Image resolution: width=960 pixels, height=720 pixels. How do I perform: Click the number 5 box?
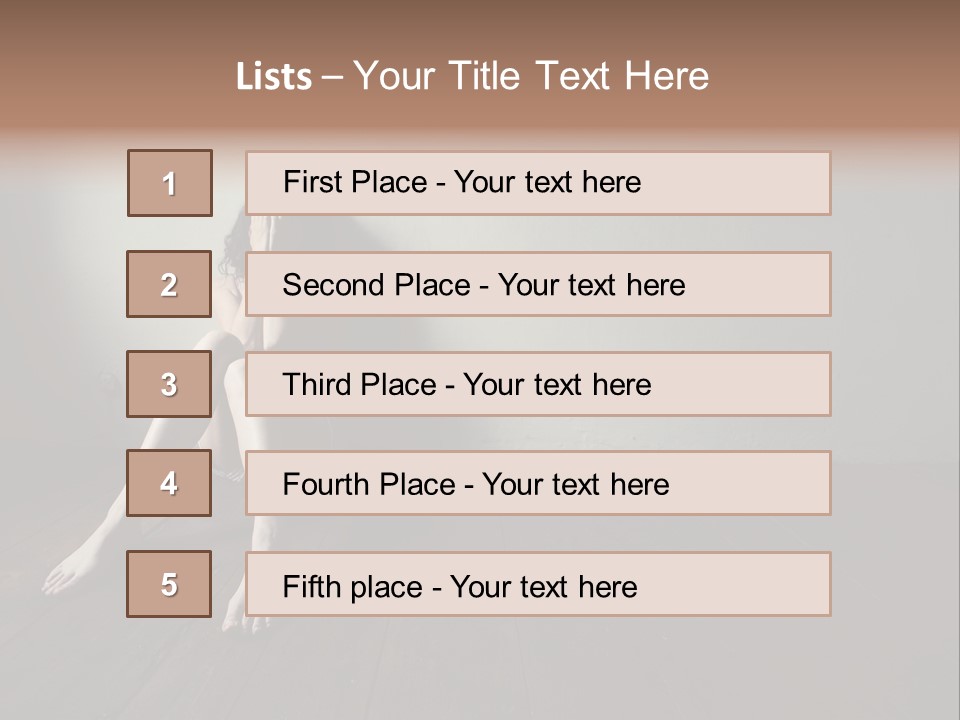click(x=170, y=584)
